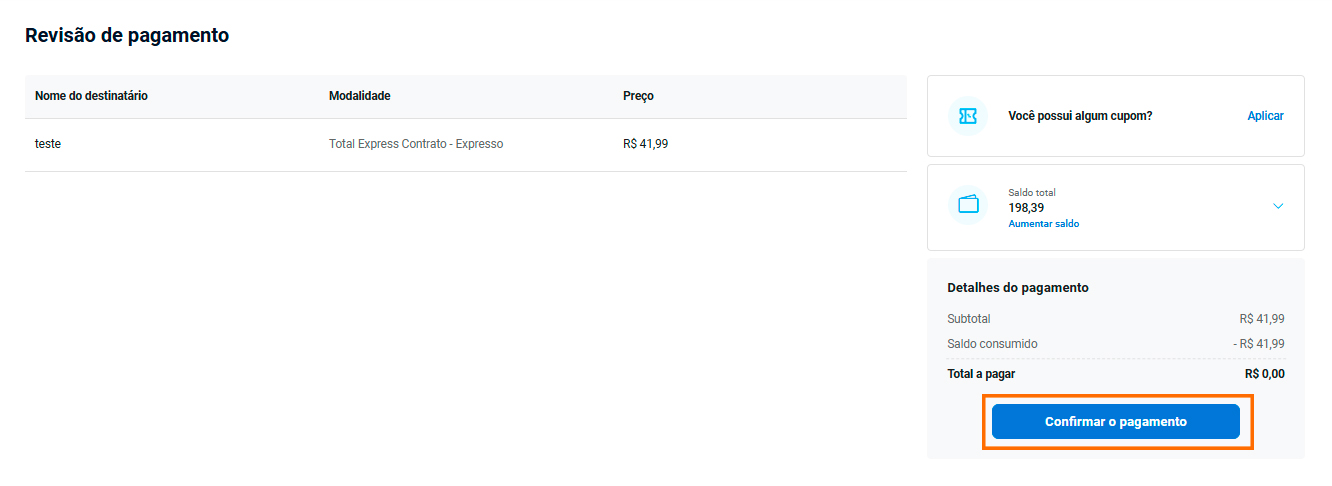Click the Nome do destinatário column header
Screen dimensions: 1332x486
click(91, 96)
